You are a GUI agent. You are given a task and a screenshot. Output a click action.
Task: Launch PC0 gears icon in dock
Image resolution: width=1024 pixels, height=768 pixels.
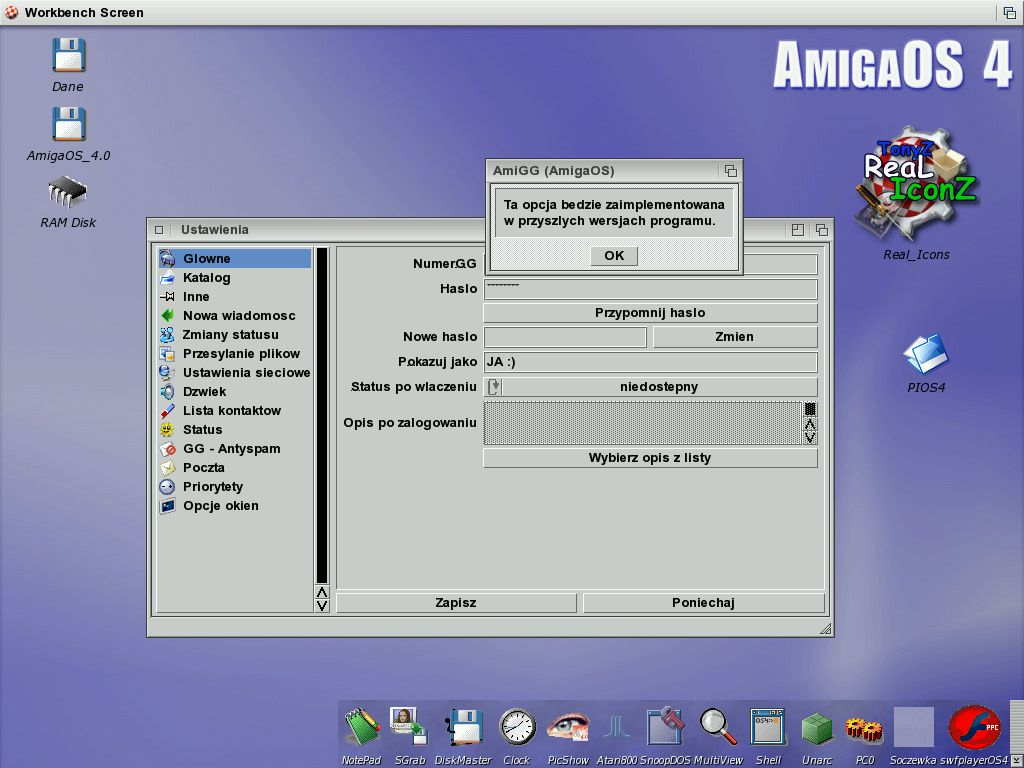(864, 730)
